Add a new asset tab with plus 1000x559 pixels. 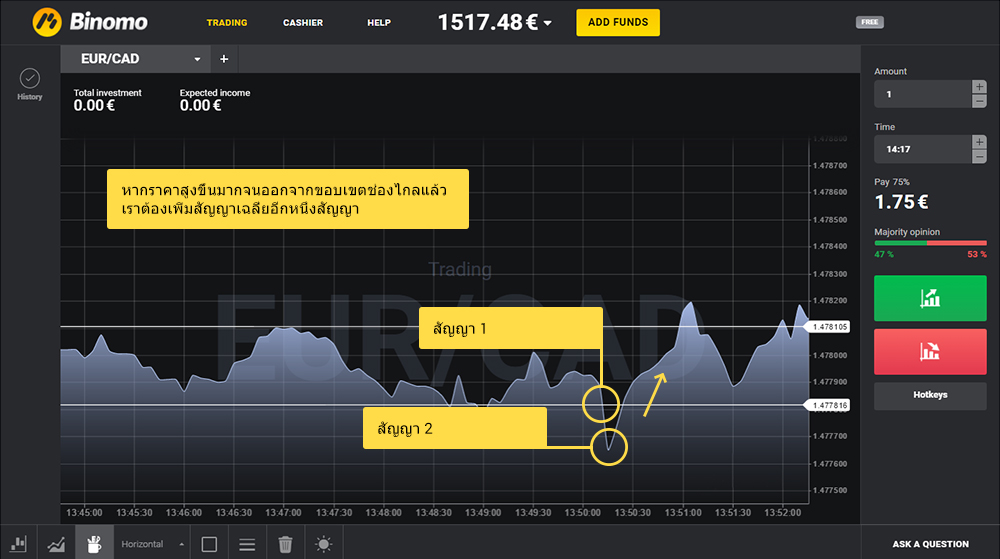pyautogui.click(x=224, y=59)
